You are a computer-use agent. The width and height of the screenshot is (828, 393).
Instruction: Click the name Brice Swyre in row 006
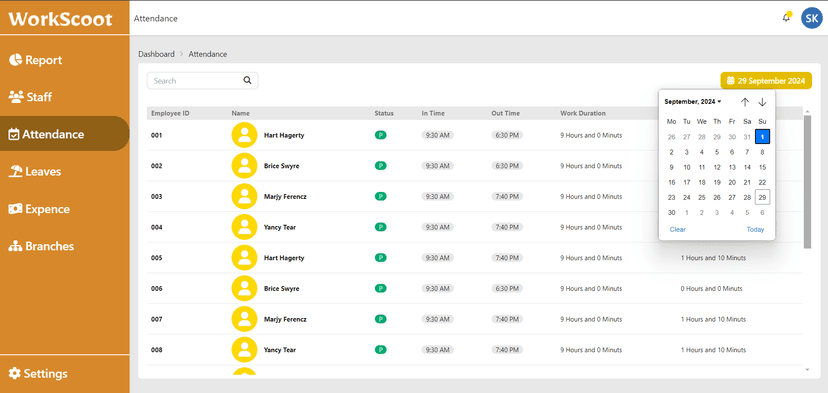tap(281, 288)
